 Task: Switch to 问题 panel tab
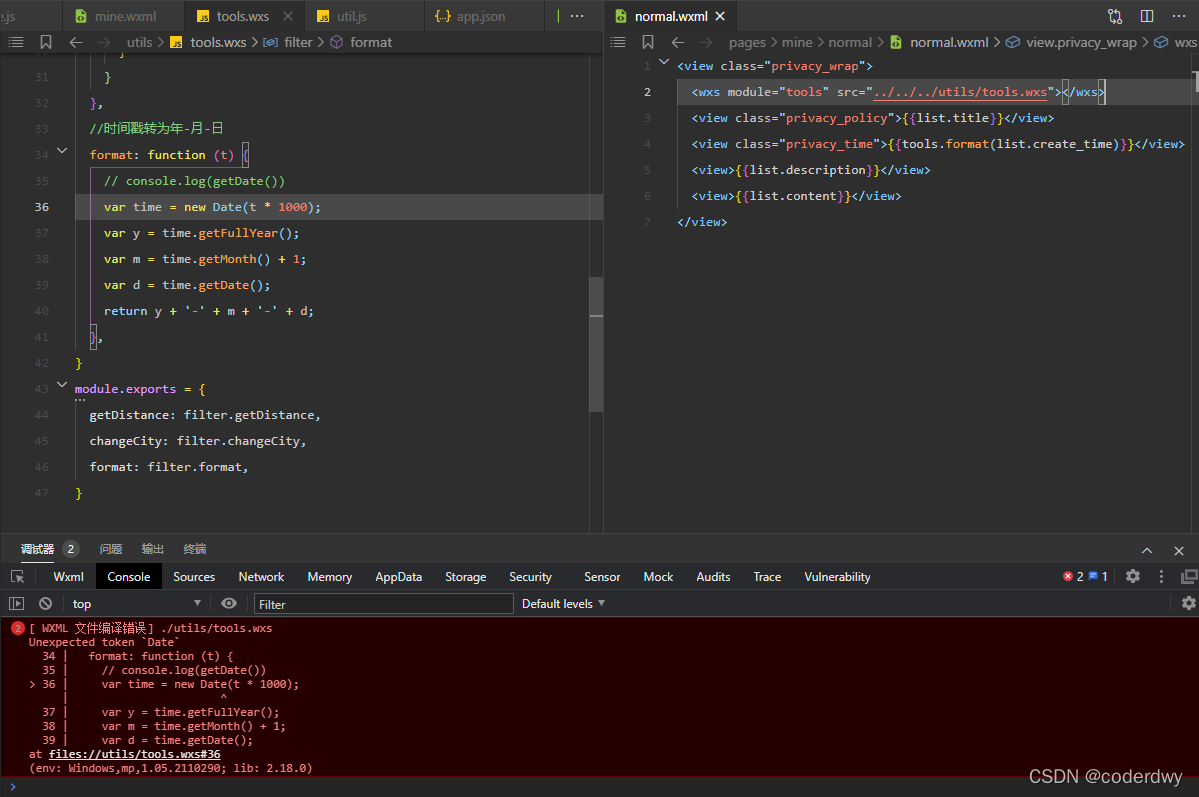(x=111, y=549)
